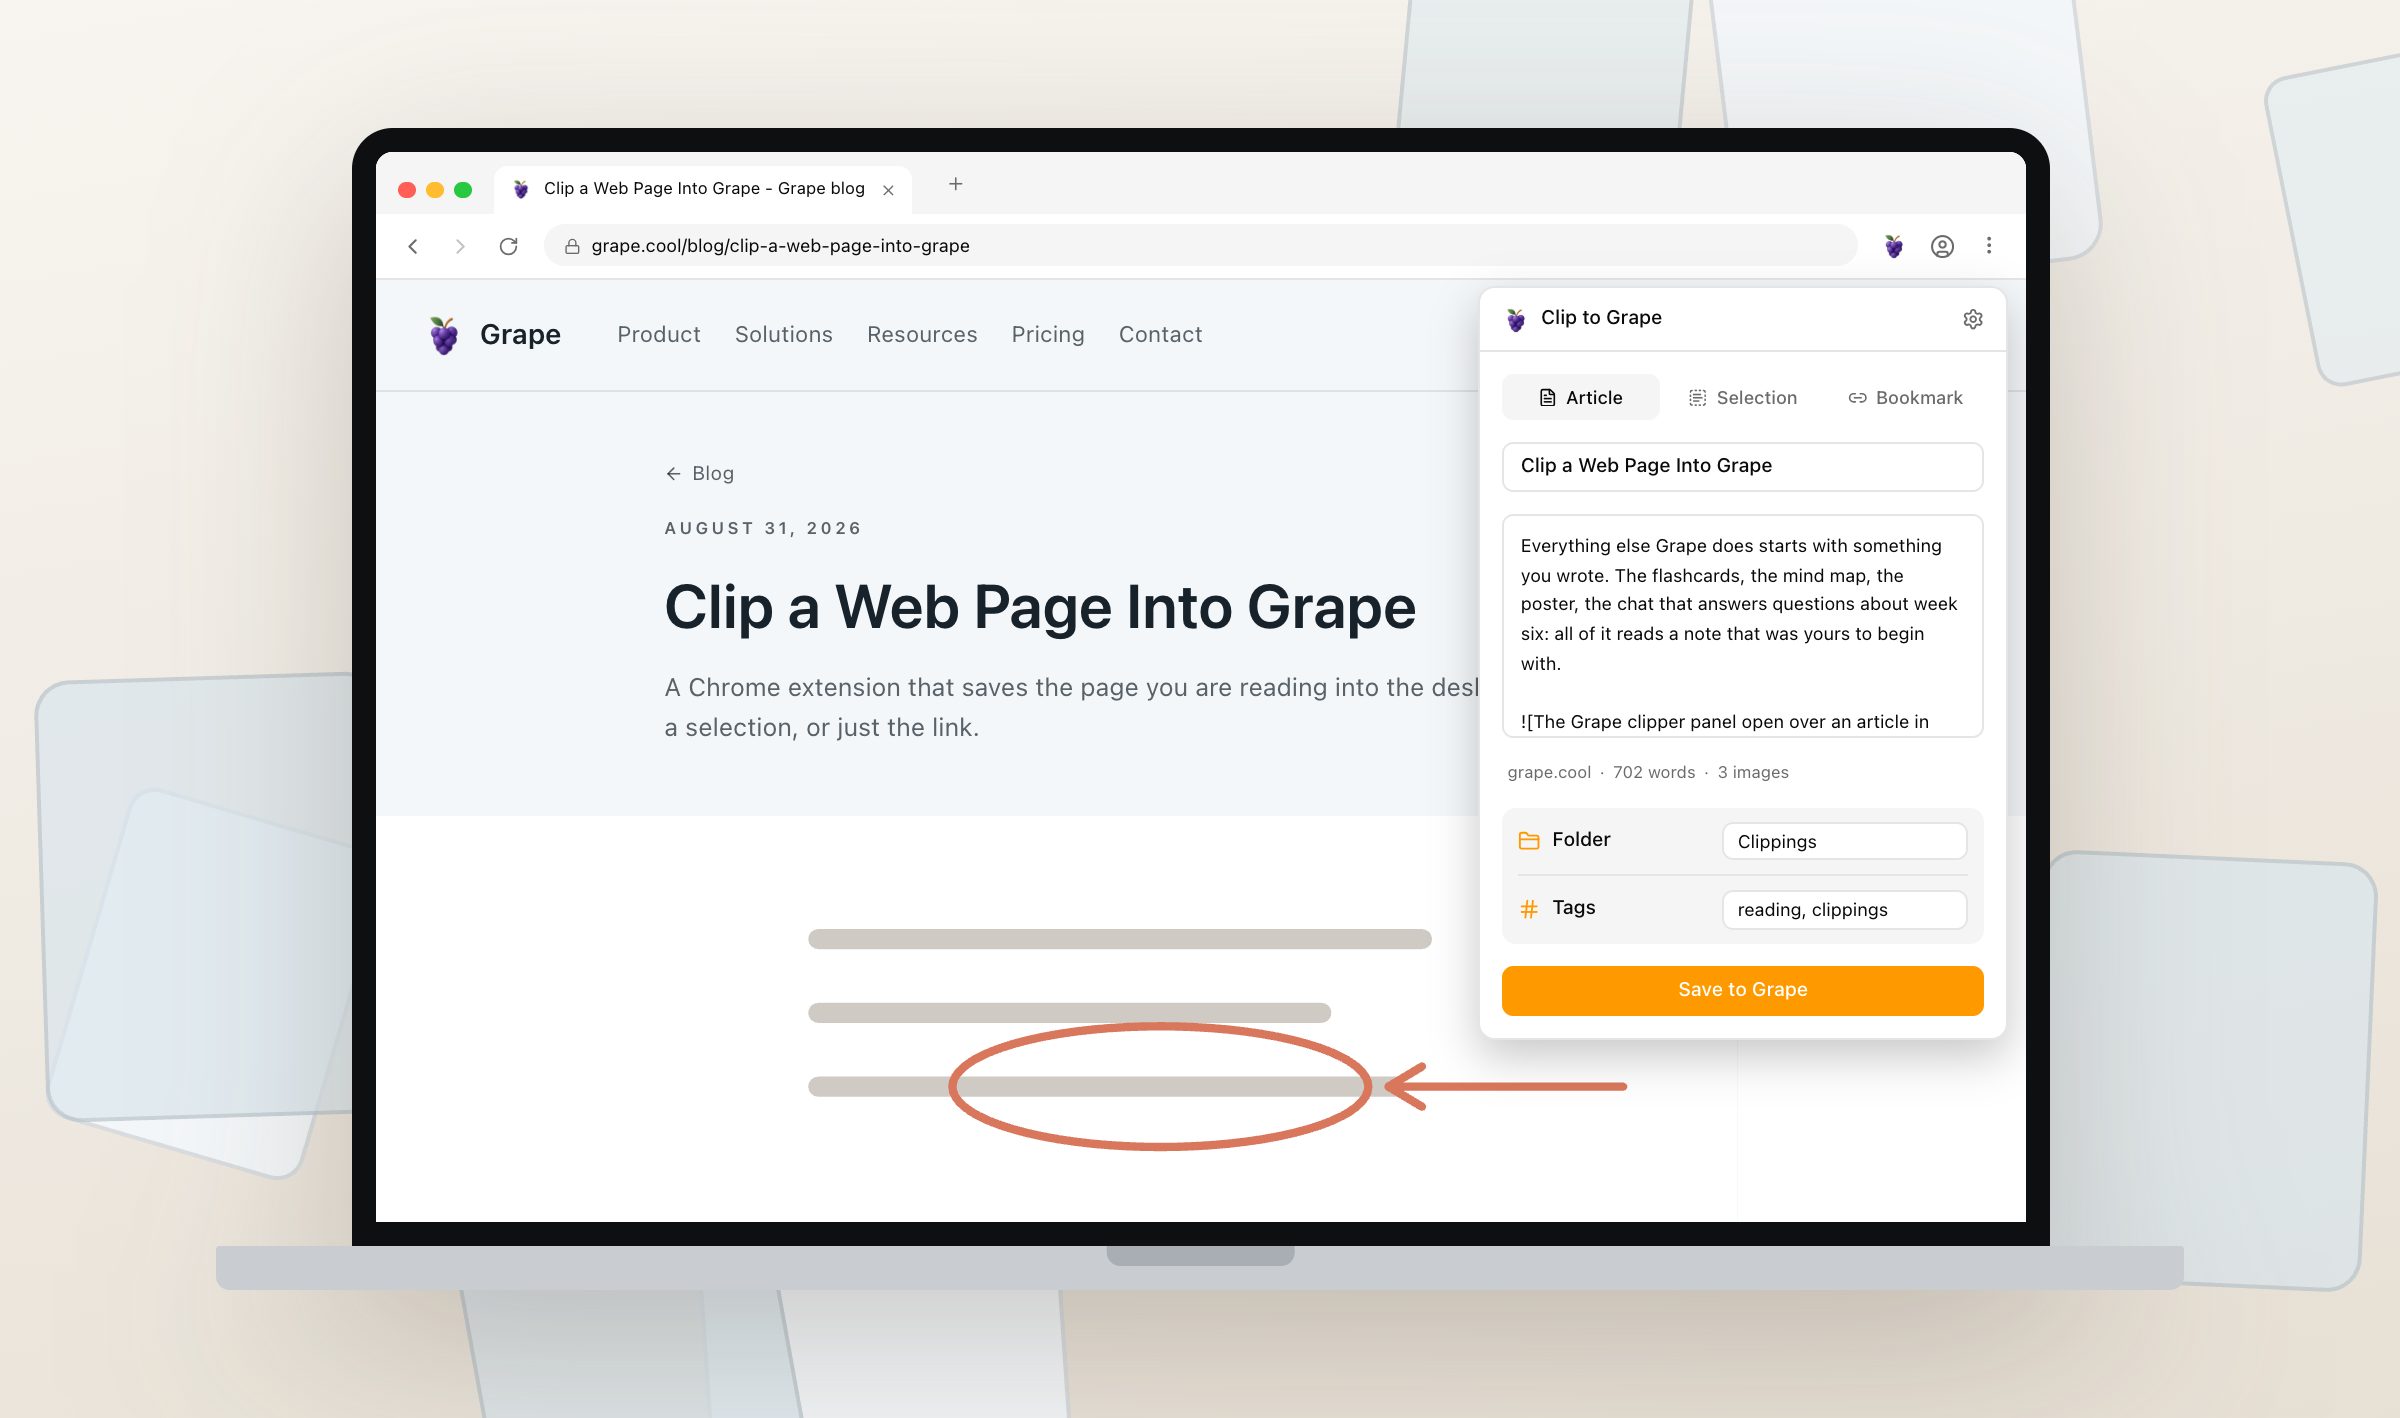
Task: Click the 3 images count text
Action: [1753, 772]
